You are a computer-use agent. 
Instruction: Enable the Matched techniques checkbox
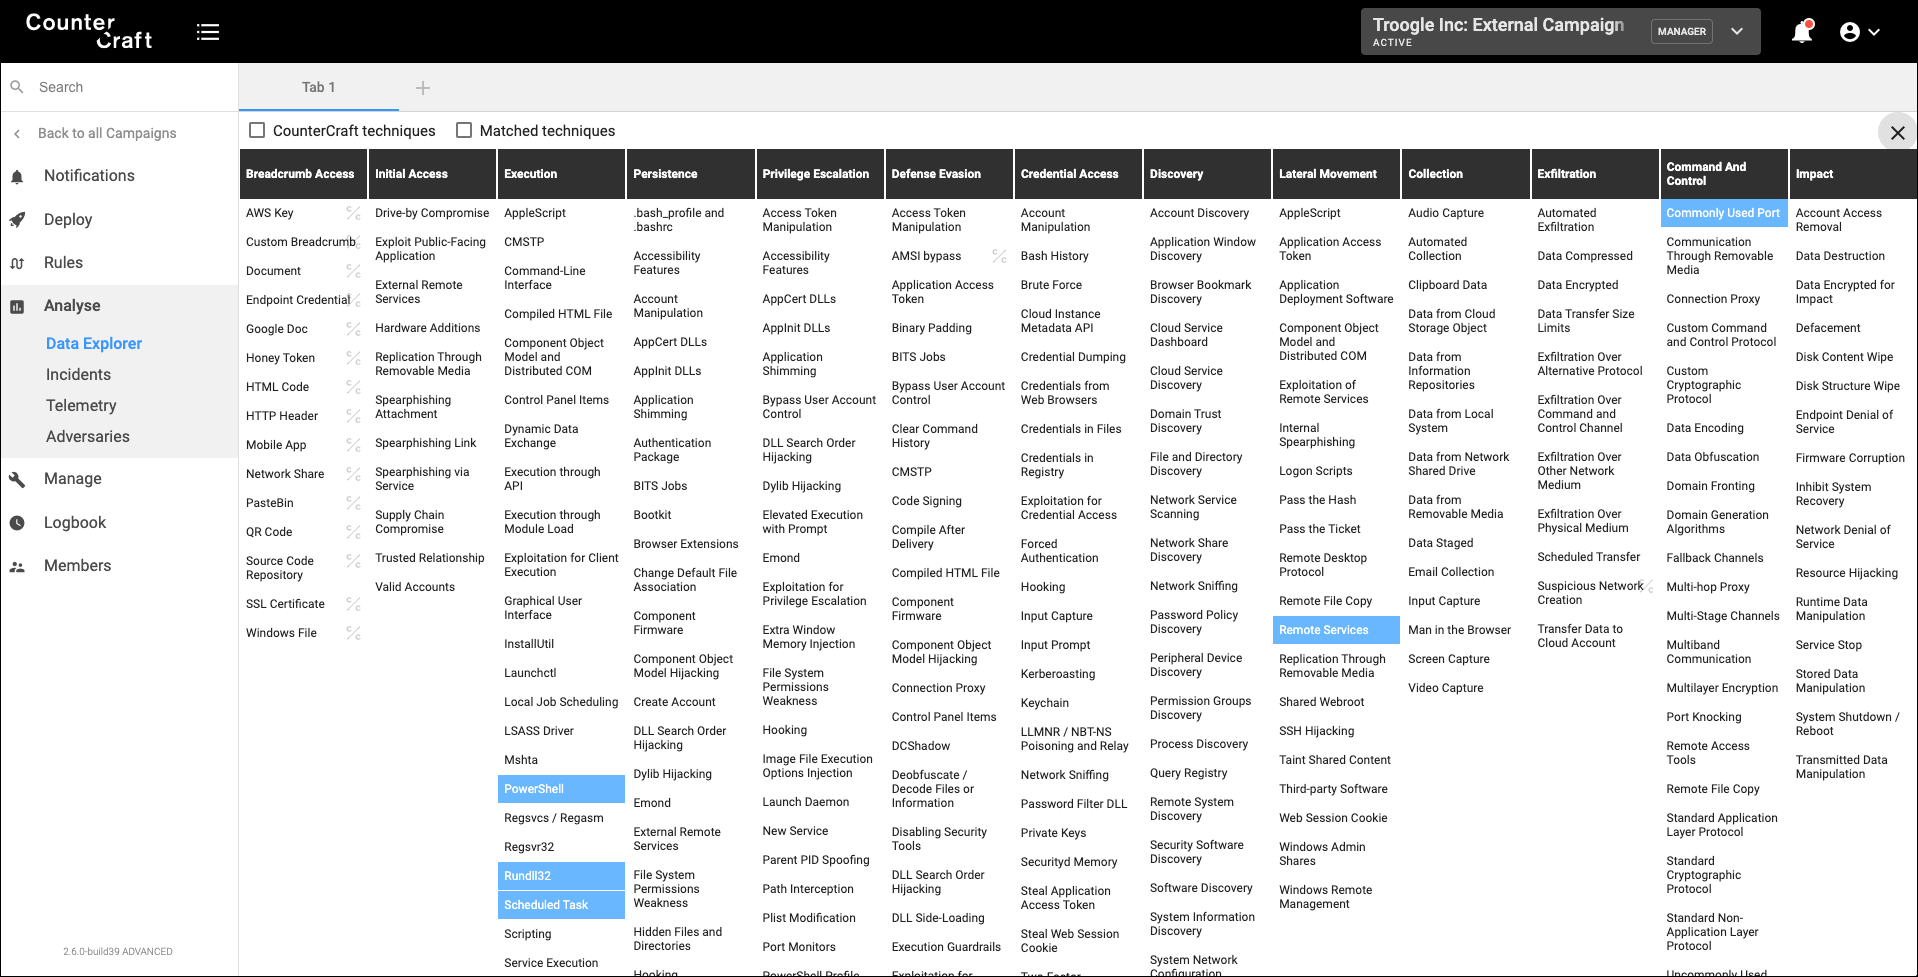464,130
